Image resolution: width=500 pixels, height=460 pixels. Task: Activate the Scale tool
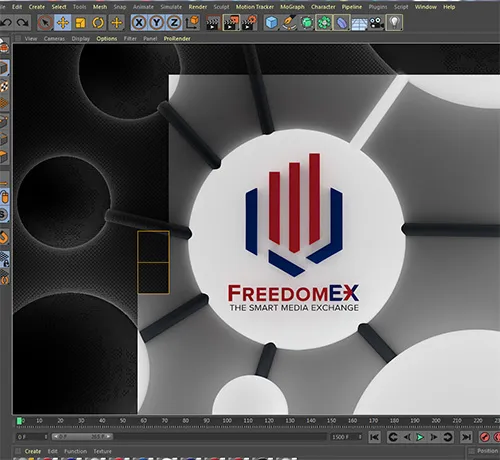tap(81, 23)
